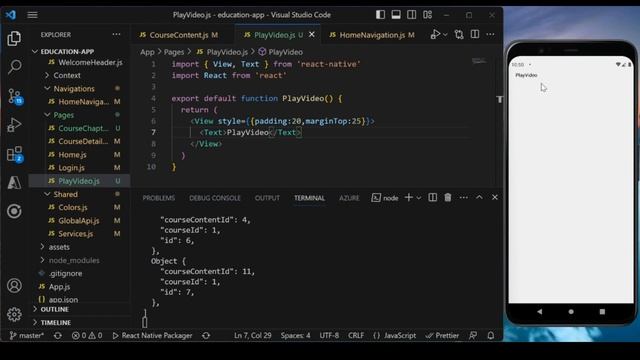Click Ln 7, Col 29 cursor position
The width and height of the screenshot is (640, 360).
[253, 336]
